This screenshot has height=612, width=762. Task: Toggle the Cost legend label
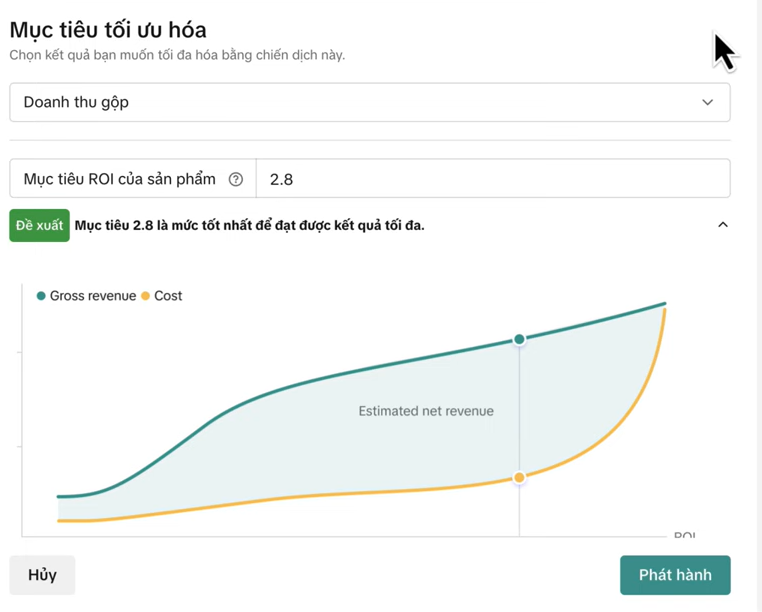coord(168,296)
